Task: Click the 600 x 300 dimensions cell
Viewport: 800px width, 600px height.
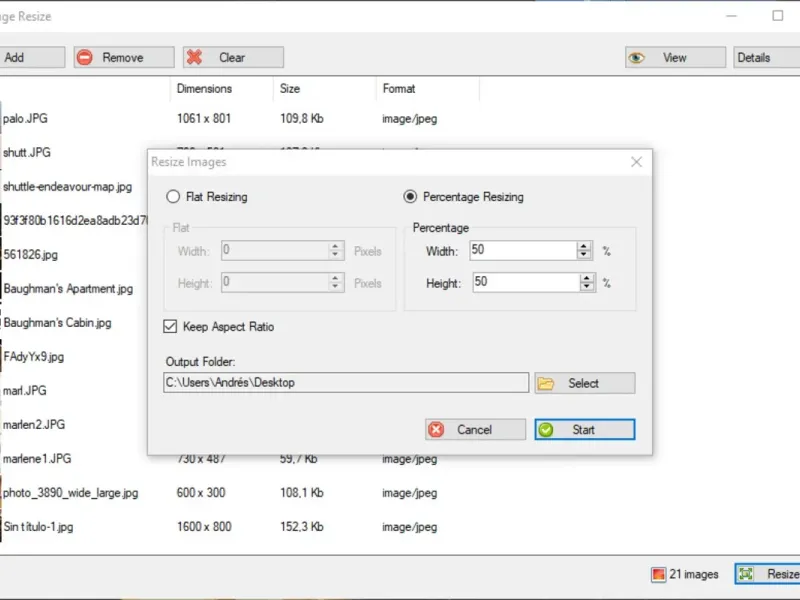Action: (x=201, y=493)
